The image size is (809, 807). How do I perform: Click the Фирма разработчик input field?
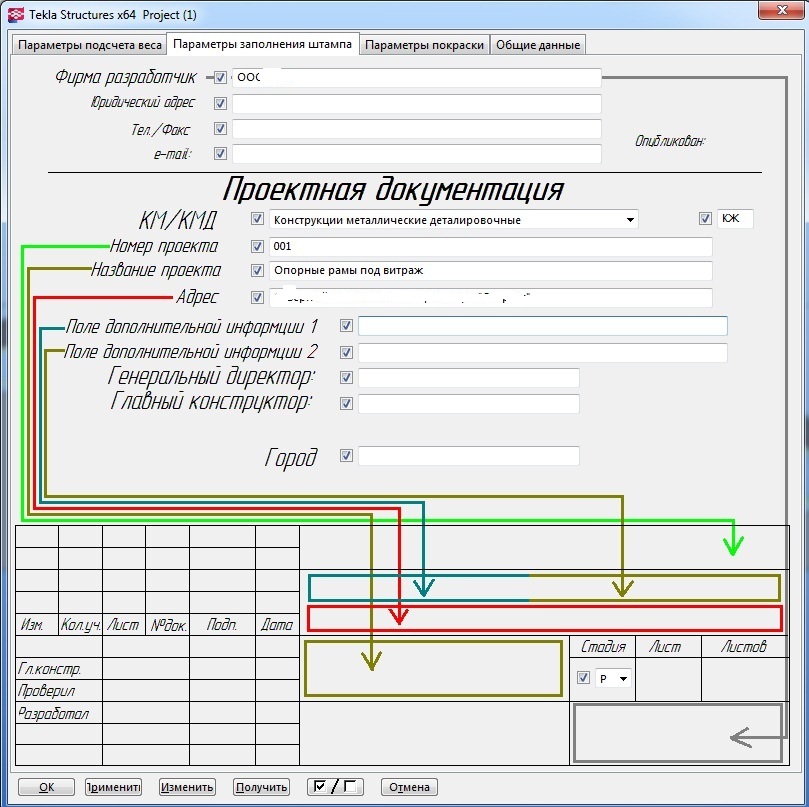click(x=417, y=77)
